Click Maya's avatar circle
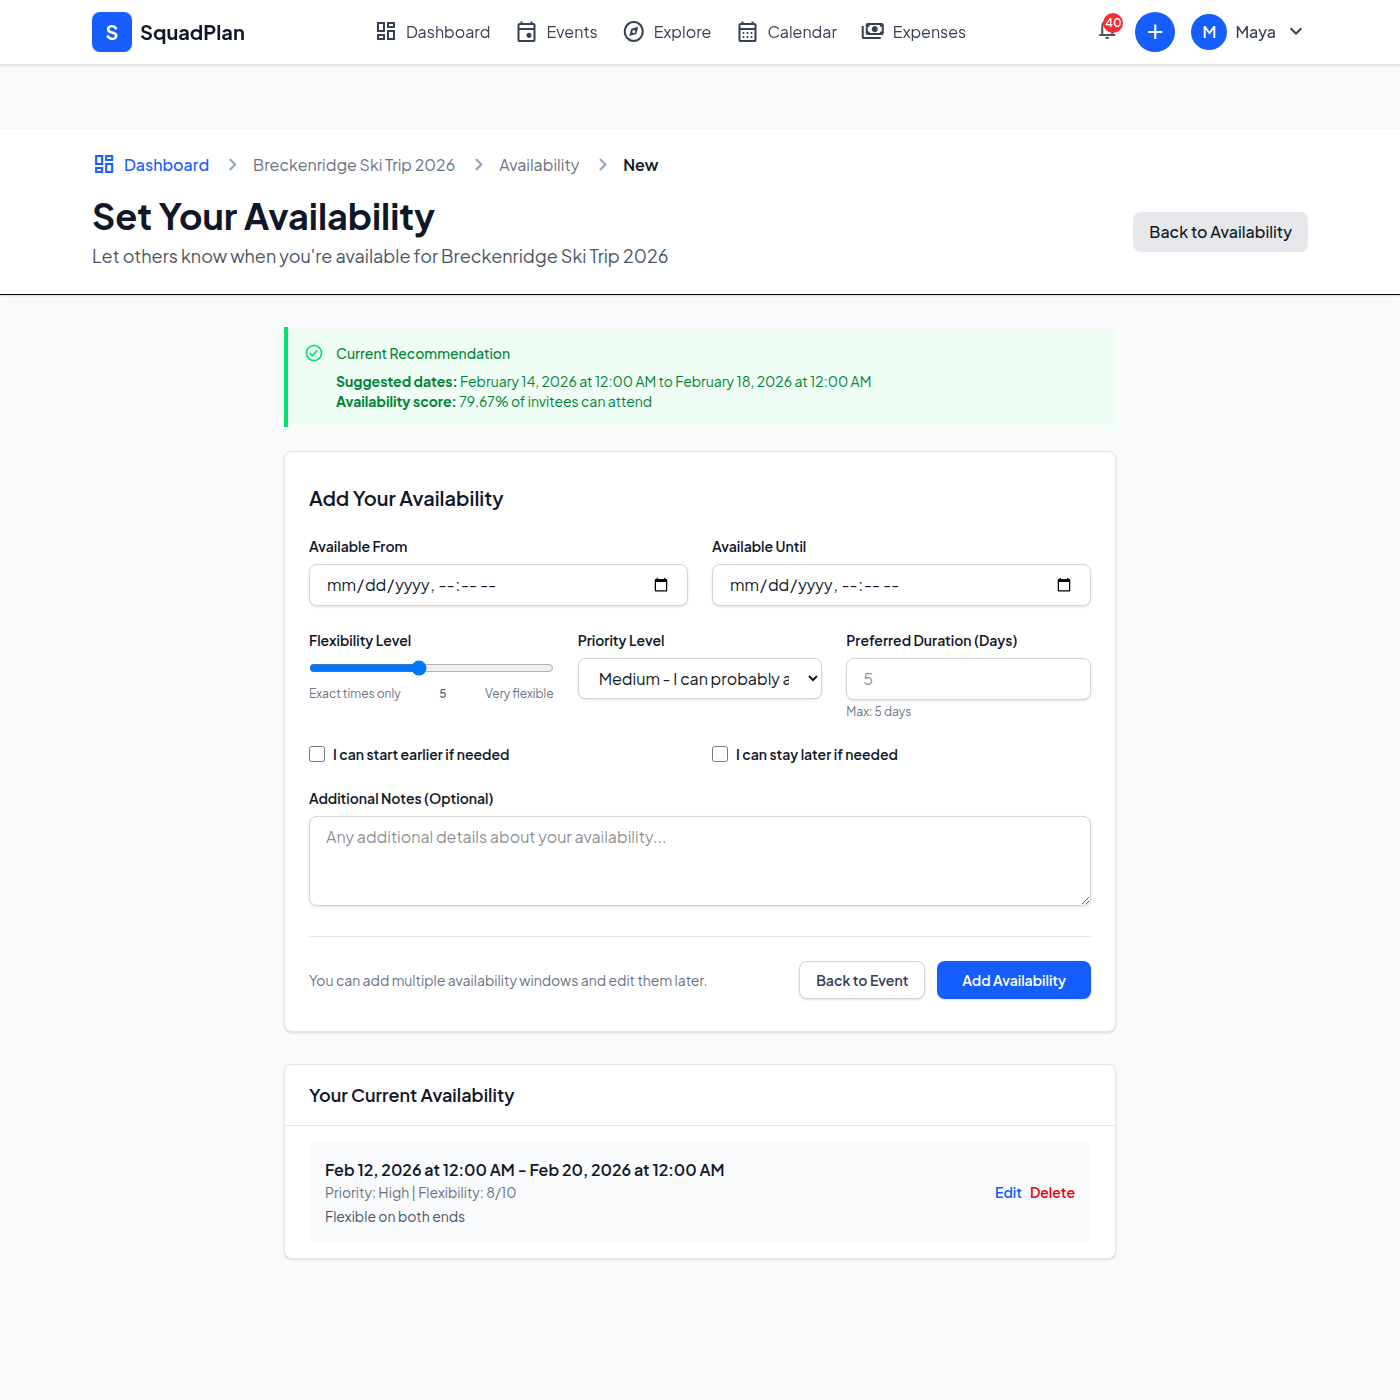The width and height of the screenshot is (1400, 1400). [1208, 31]
